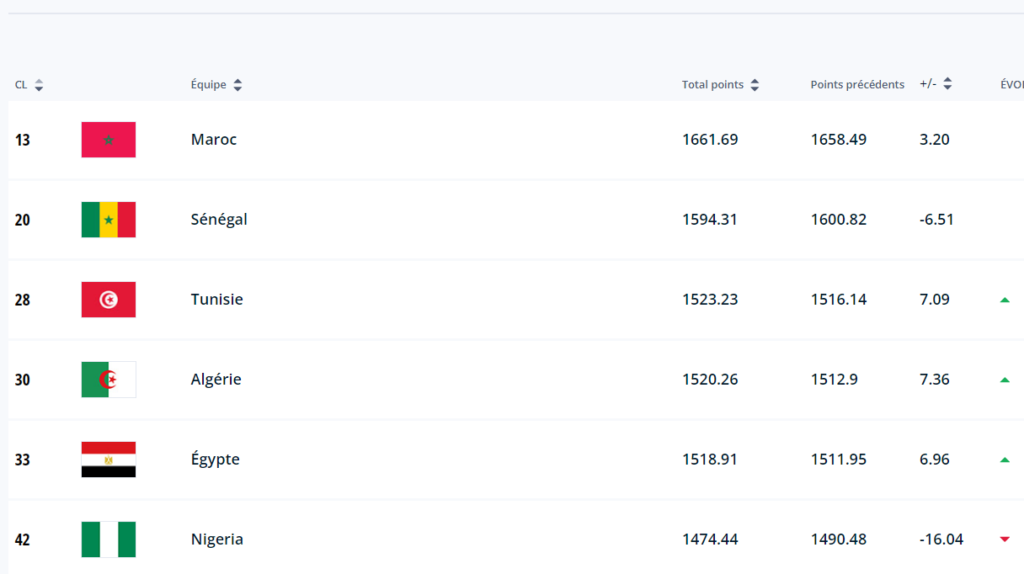Click the Sénégal flag

[108, 219]
